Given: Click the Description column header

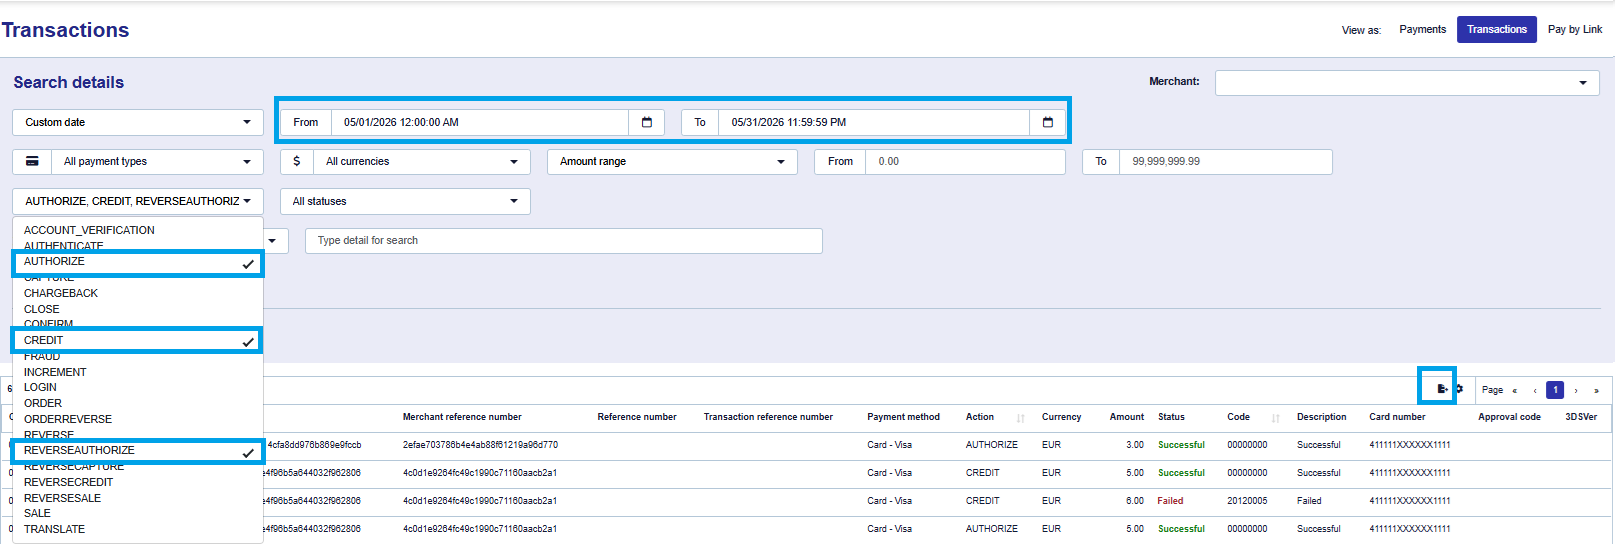Looking at the screenshot, I should (x=1321, y=417).
